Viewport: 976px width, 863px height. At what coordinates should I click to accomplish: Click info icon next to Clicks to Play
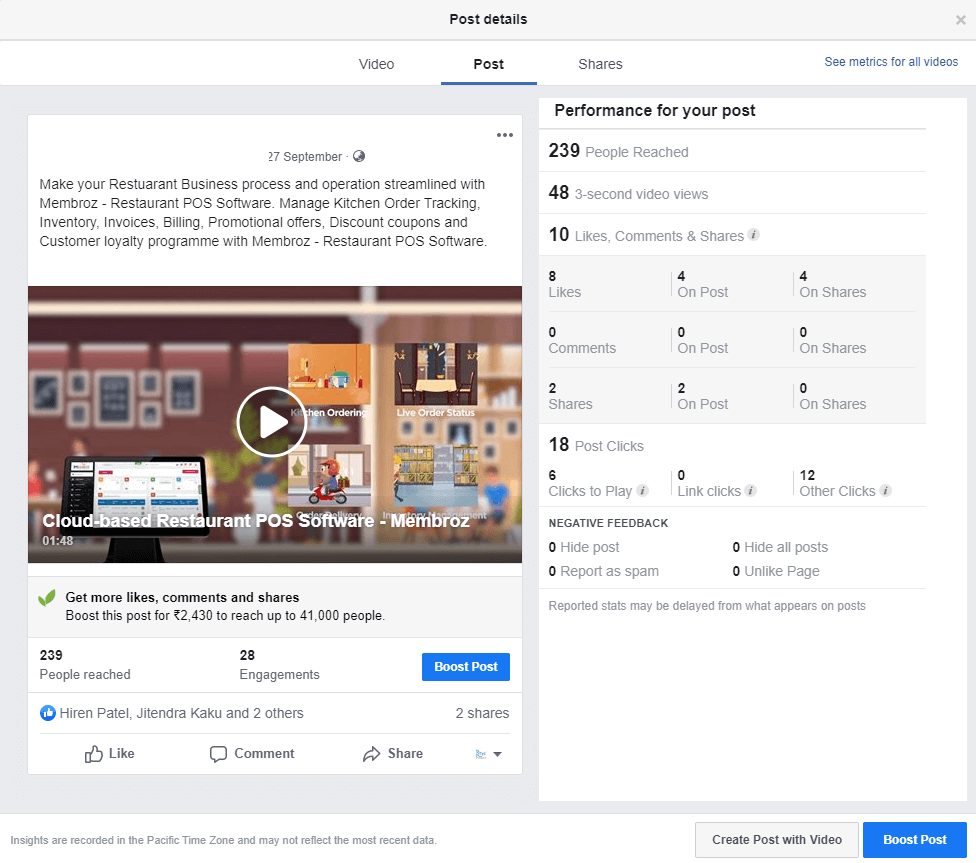pos(642,490)
